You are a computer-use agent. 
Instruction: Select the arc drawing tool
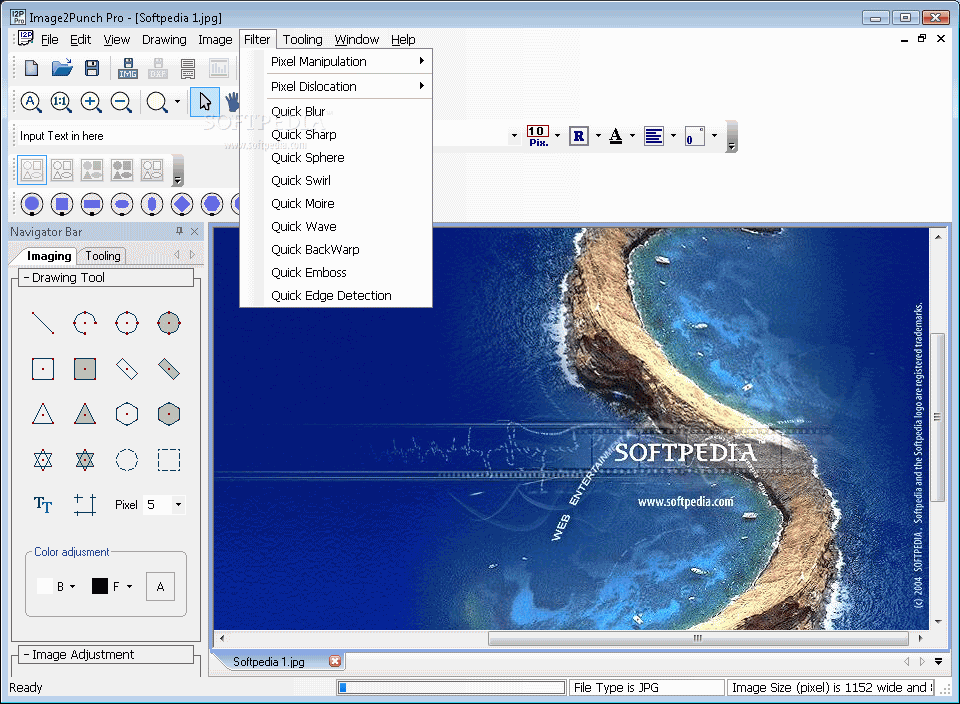click(x=84, y=323)
